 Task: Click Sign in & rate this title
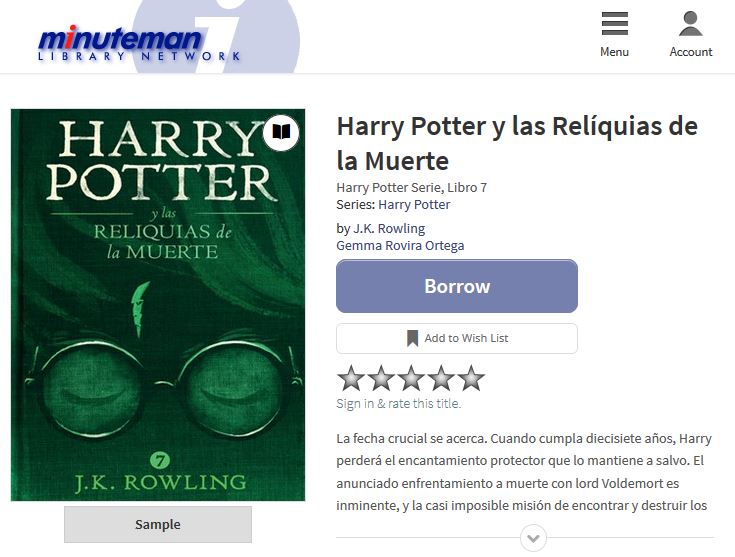(x=398, y=404)
